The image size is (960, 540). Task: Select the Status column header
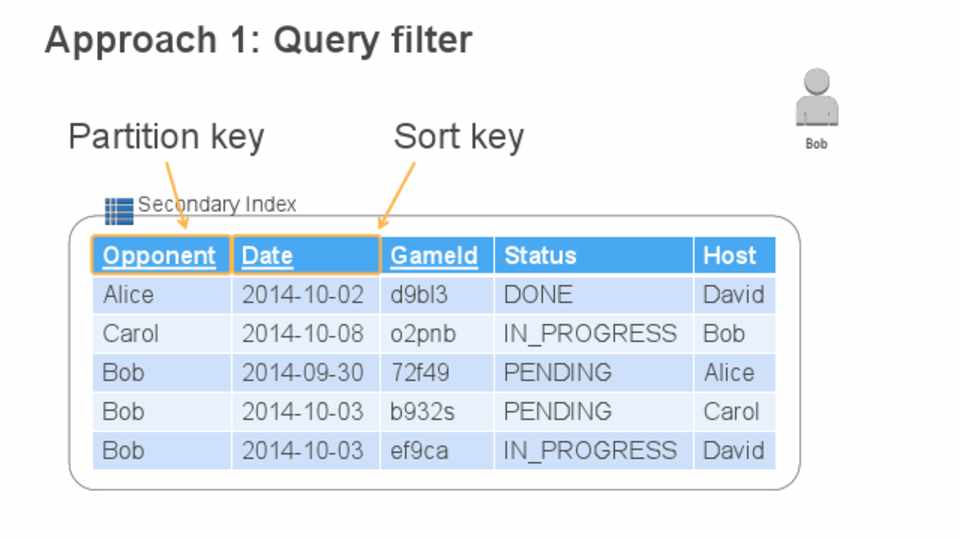[x=540, y=256]
